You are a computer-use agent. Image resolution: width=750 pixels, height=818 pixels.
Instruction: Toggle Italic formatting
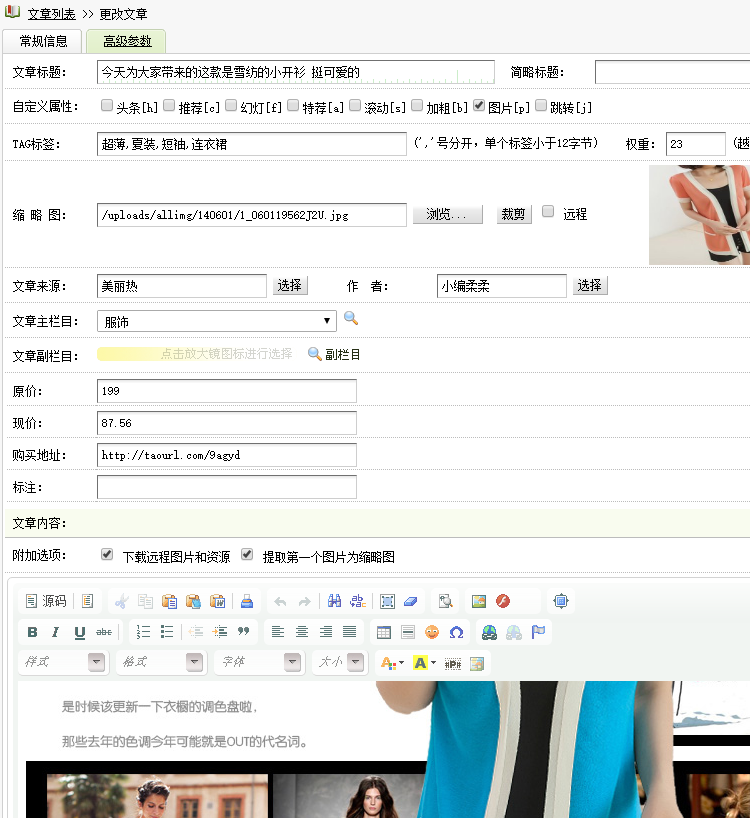[56, 632]
